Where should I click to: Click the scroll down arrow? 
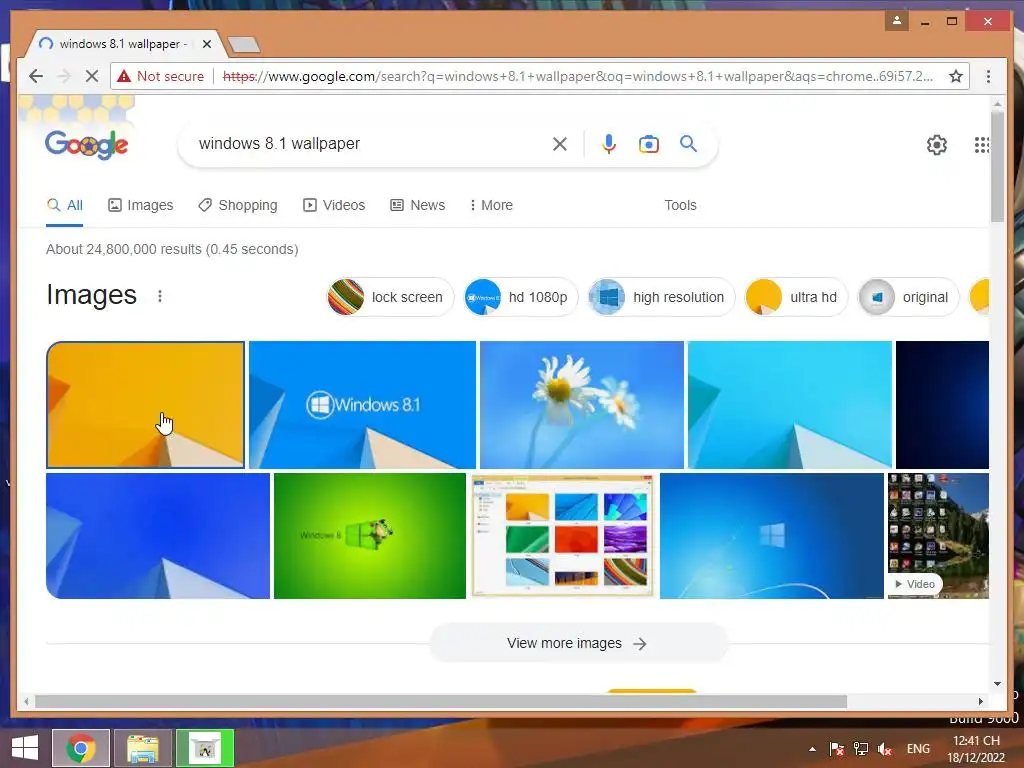(997, 684)
